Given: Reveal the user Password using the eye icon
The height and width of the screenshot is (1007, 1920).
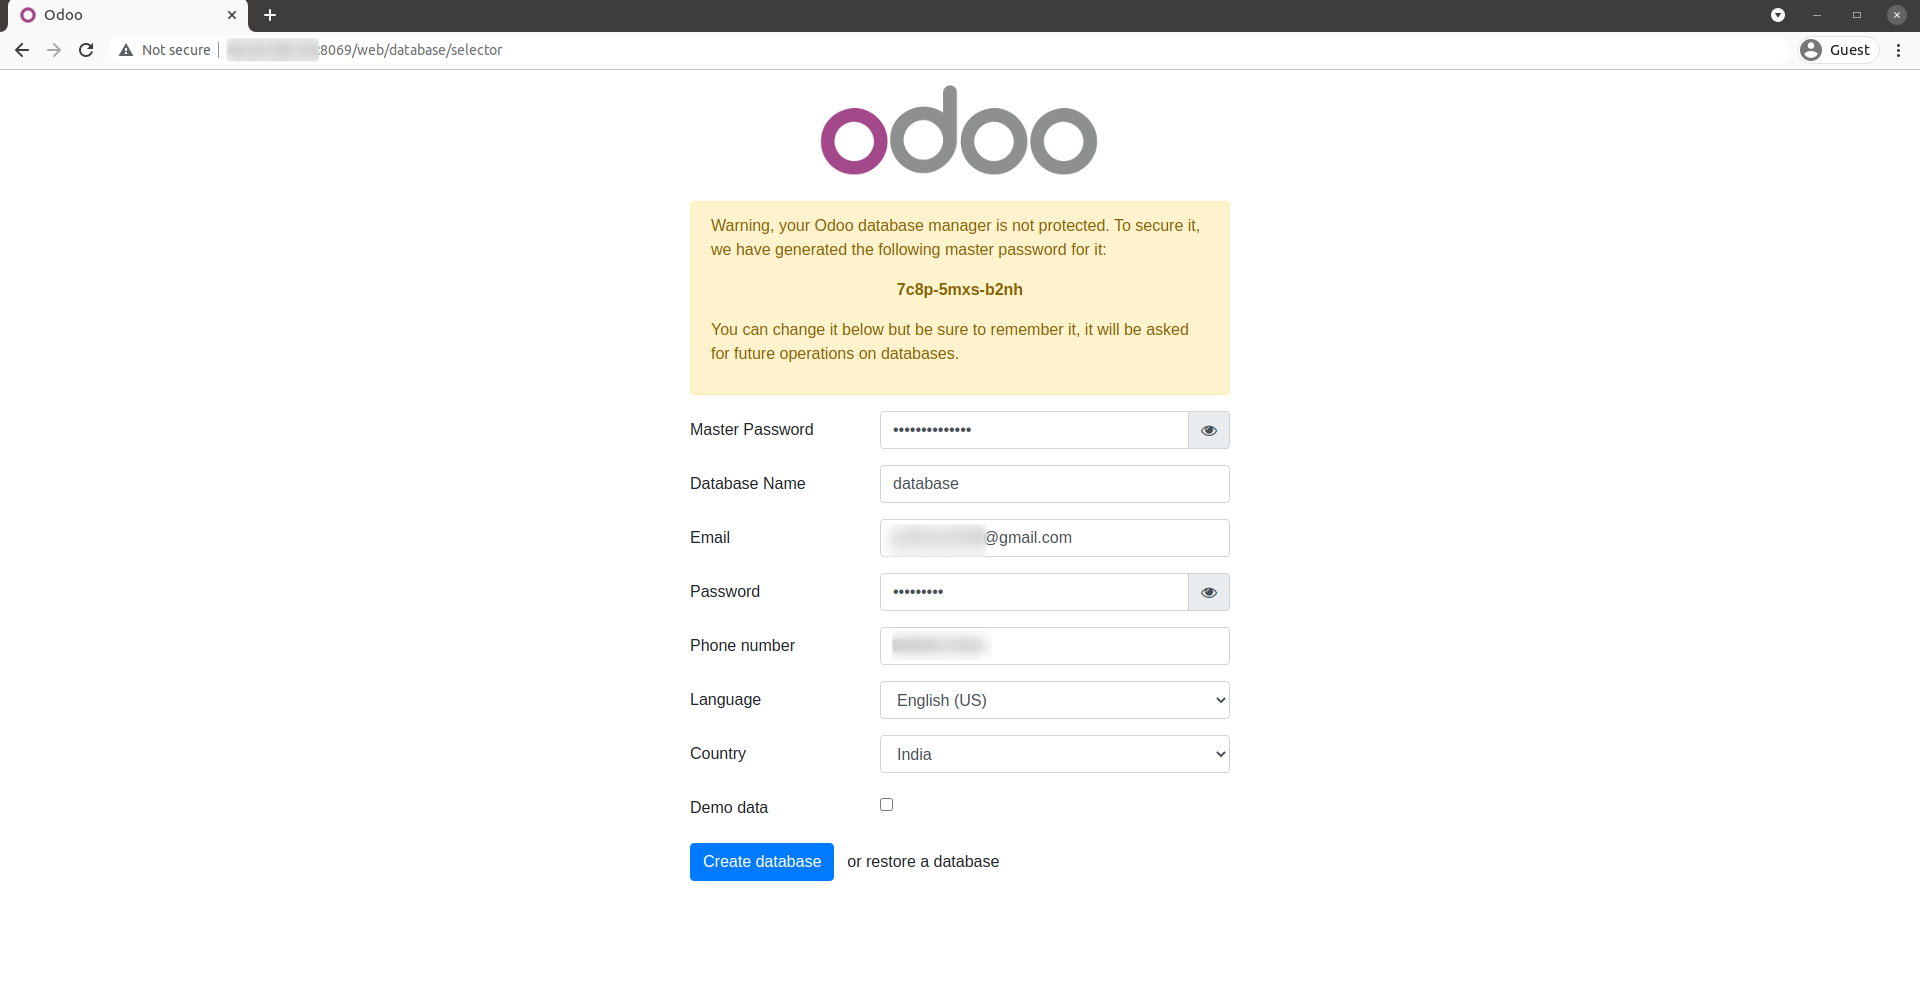Looking at the screenshot, I should tap(1209, 592).
